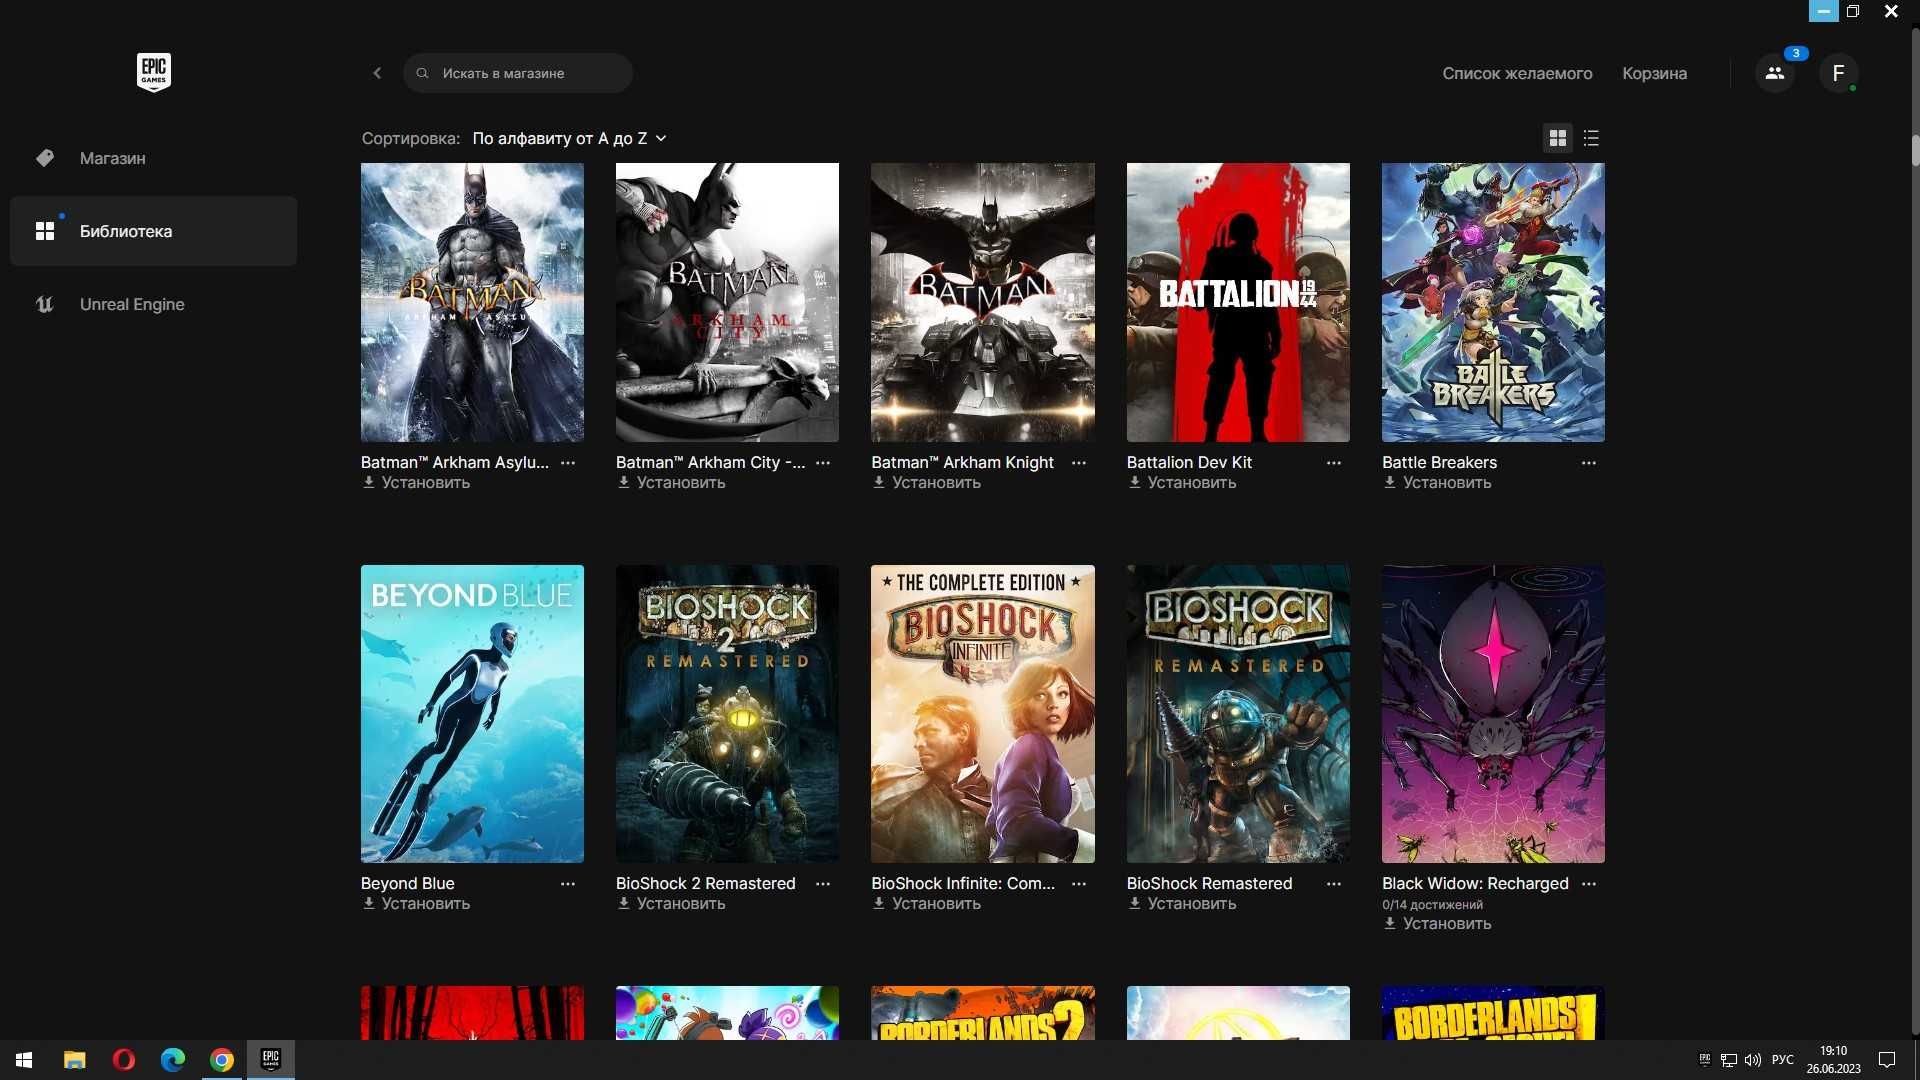
Task: Launch Microsoft Edge from taskbar
Action: click(172, 1060)
